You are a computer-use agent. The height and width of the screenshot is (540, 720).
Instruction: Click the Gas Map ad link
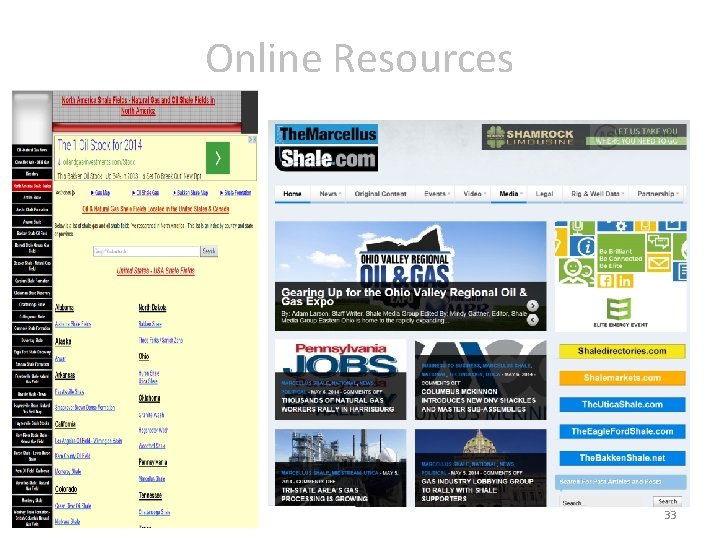(101, 193)
